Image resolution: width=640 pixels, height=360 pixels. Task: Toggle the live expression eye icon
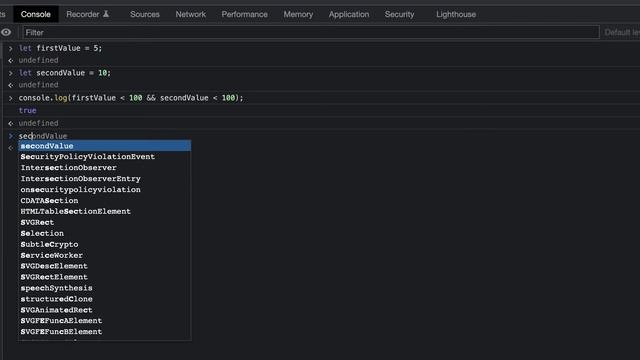pyautogui.click(x=6, y=32)
